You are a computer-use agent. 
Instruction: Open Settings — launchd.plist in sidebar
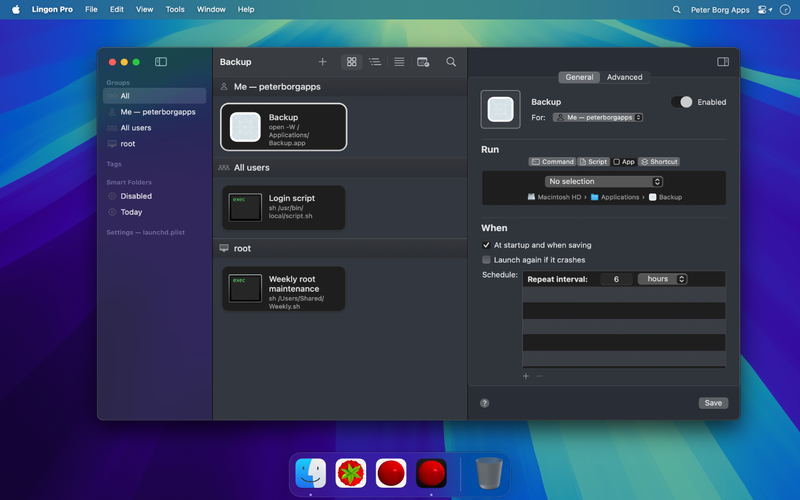pos(145,232)
